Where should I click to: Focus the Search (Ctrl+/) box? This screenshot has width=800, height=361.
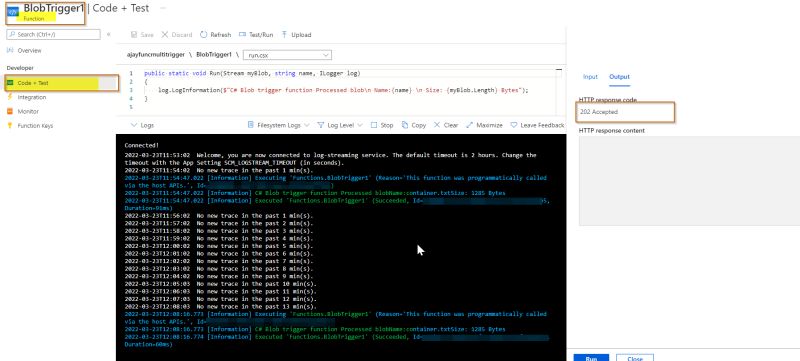(54, 35)
